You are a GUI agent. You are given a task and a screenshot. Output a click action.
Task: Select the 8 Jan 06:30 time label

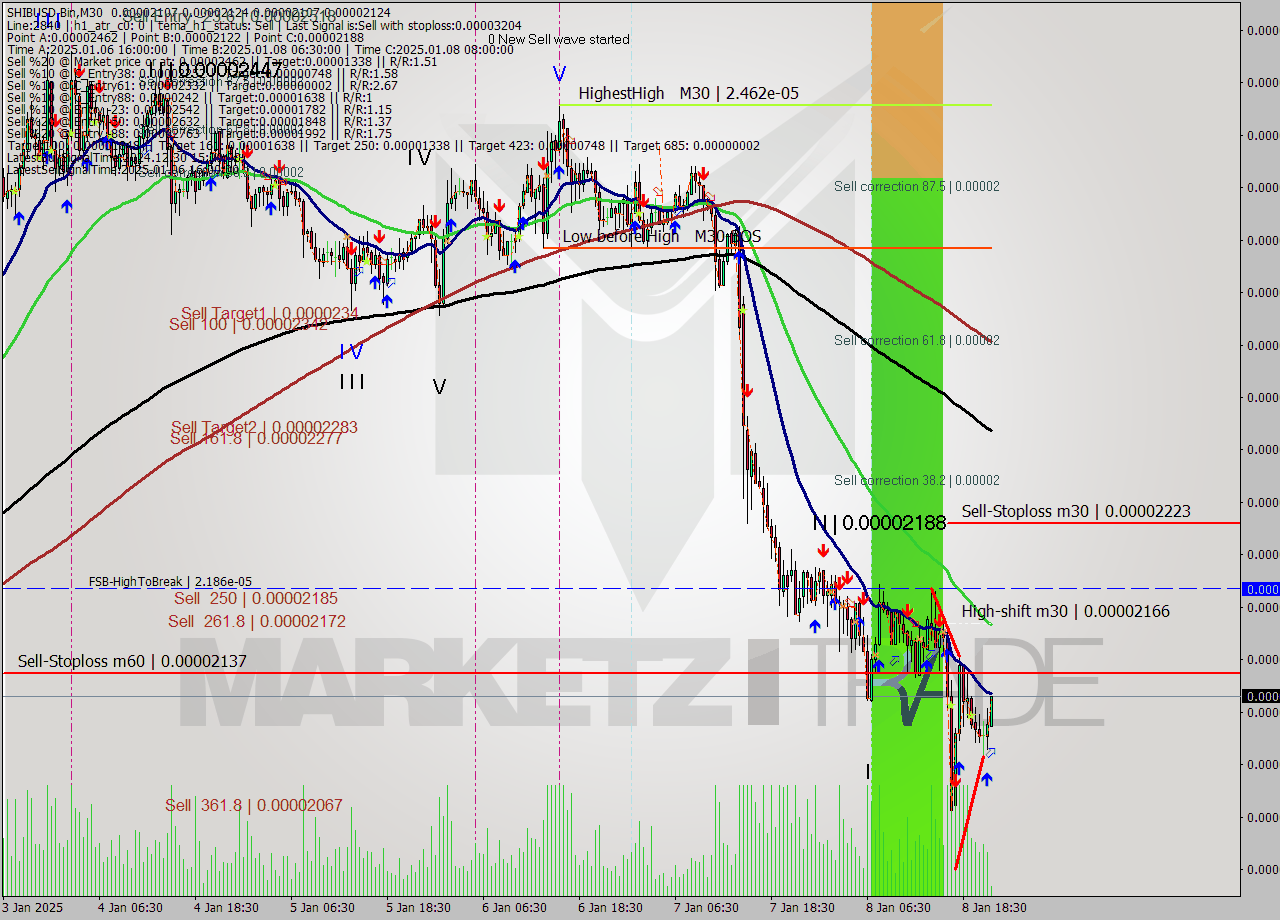[899, 907]
